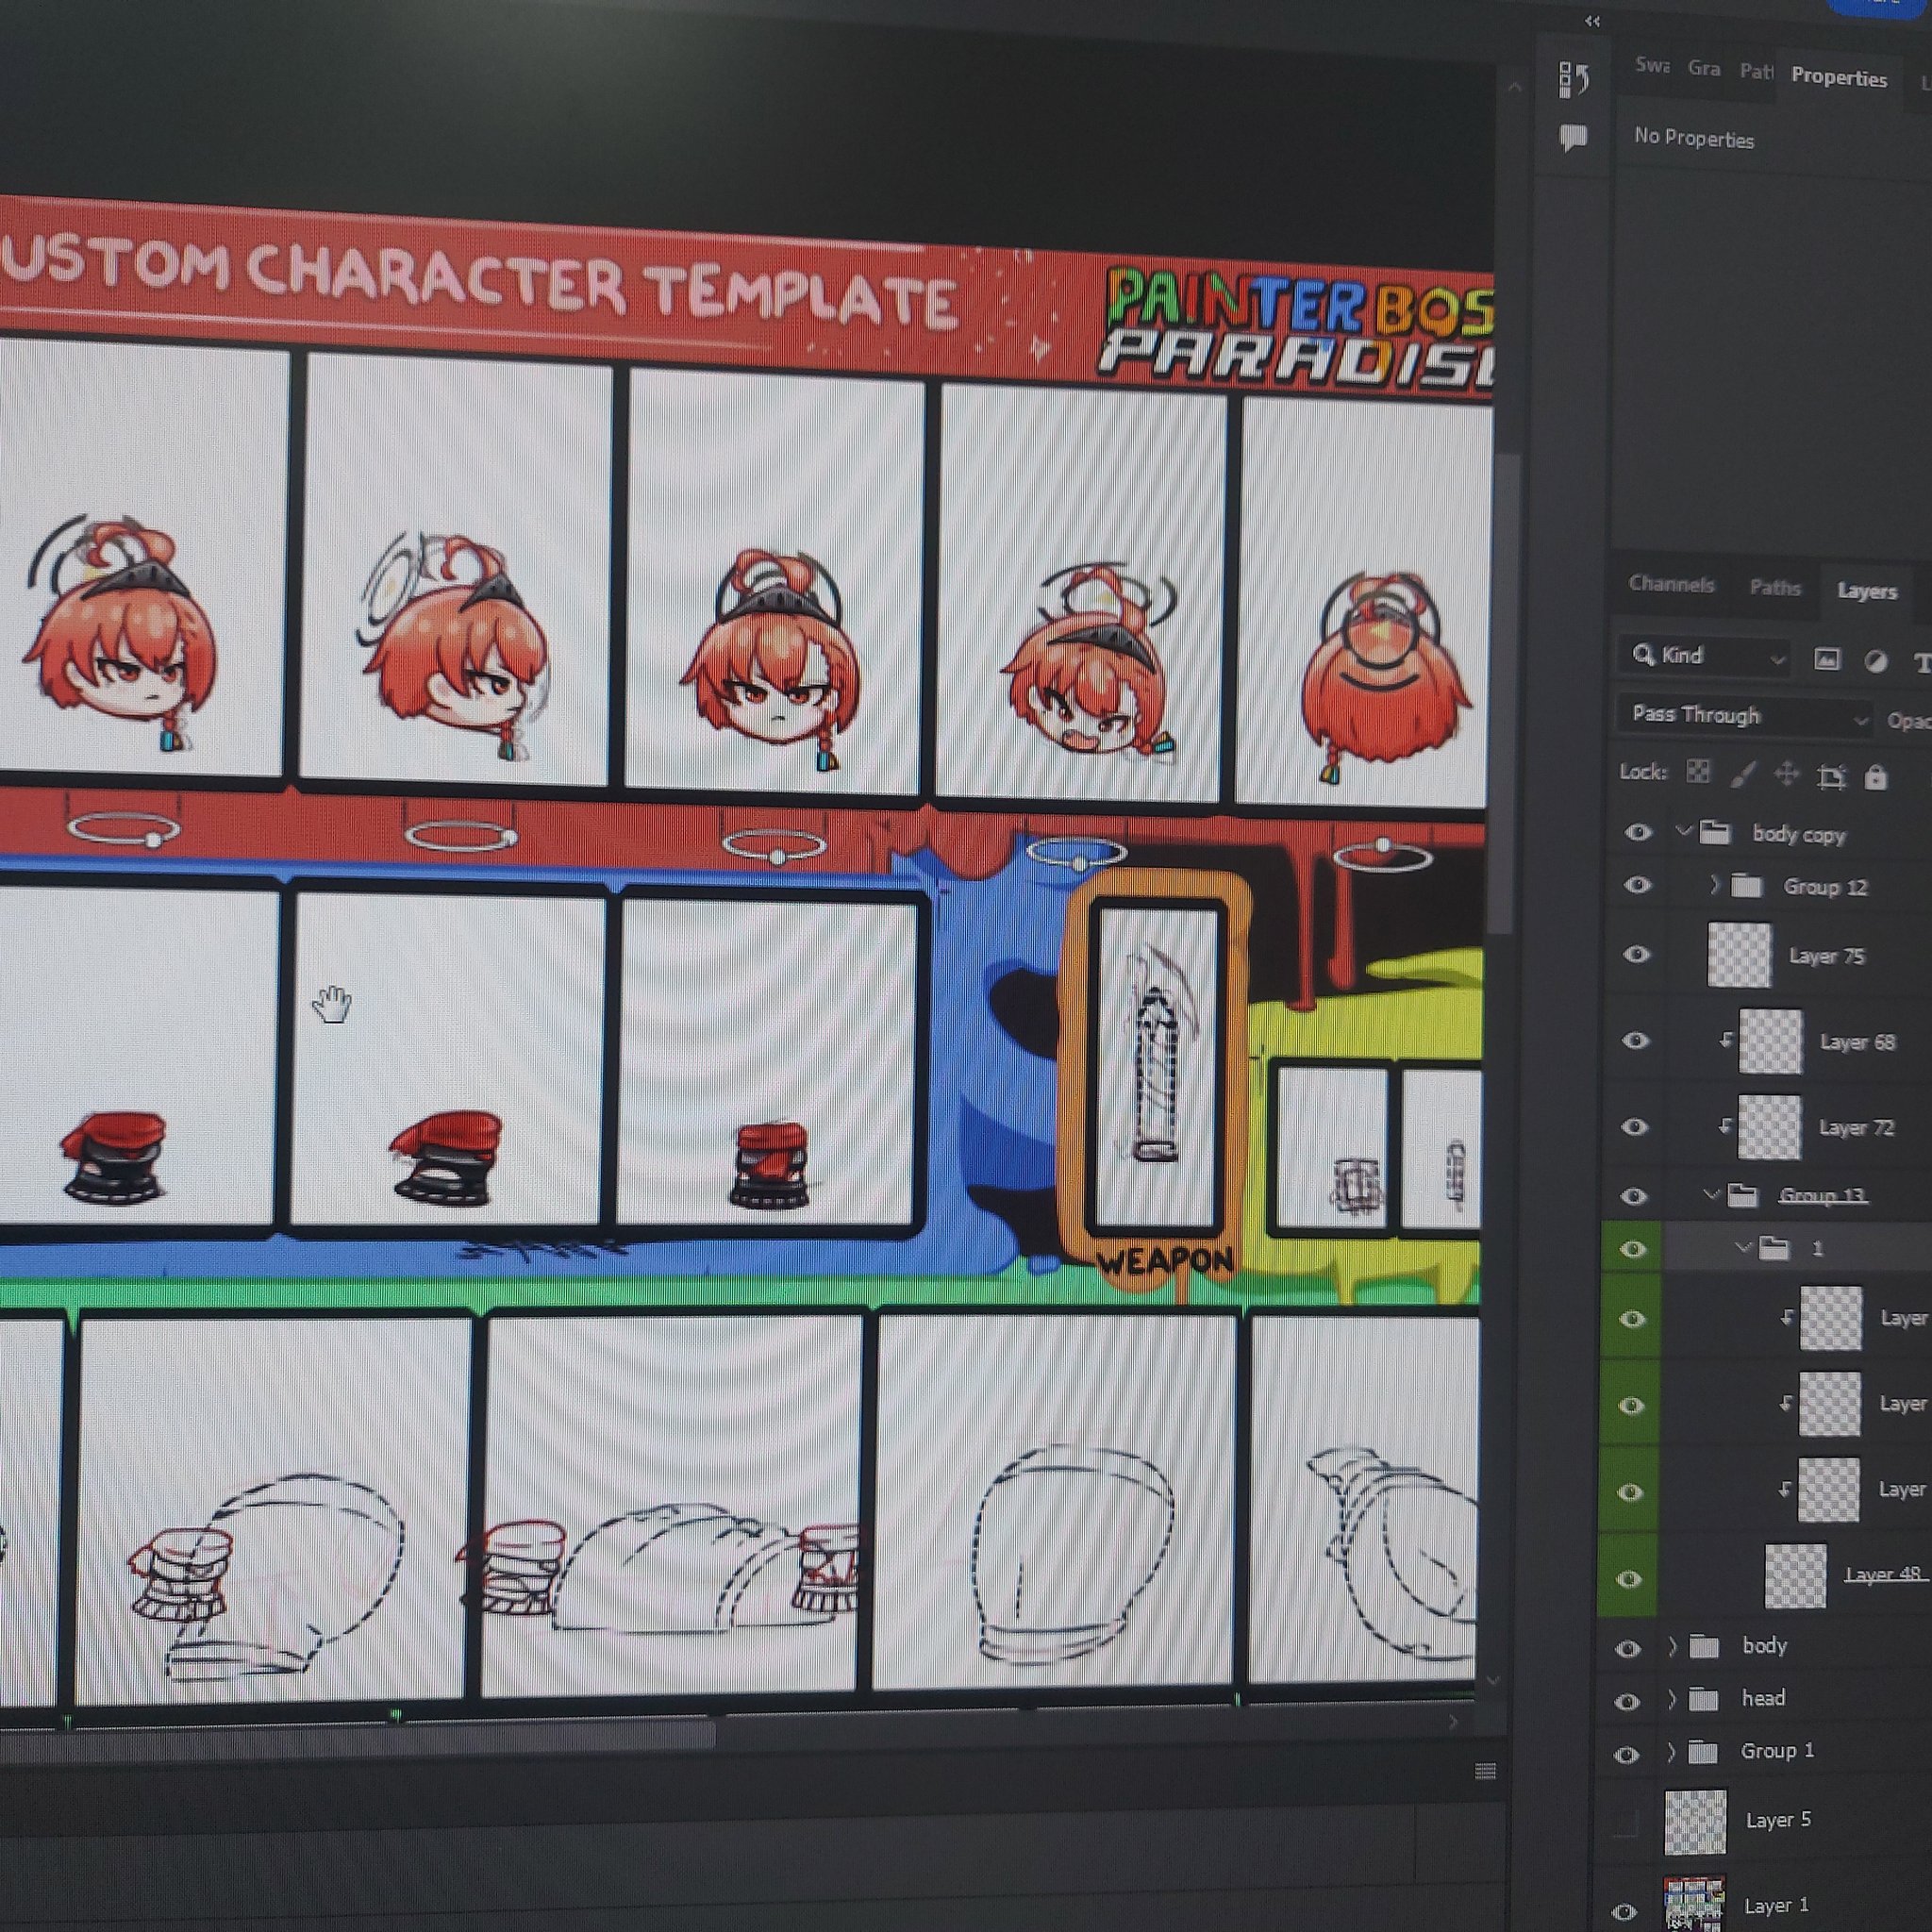This screenshot has height=1932, width=1932.
Task: Hide Layer 1 with eye icon
Action: [1625, 1911]
